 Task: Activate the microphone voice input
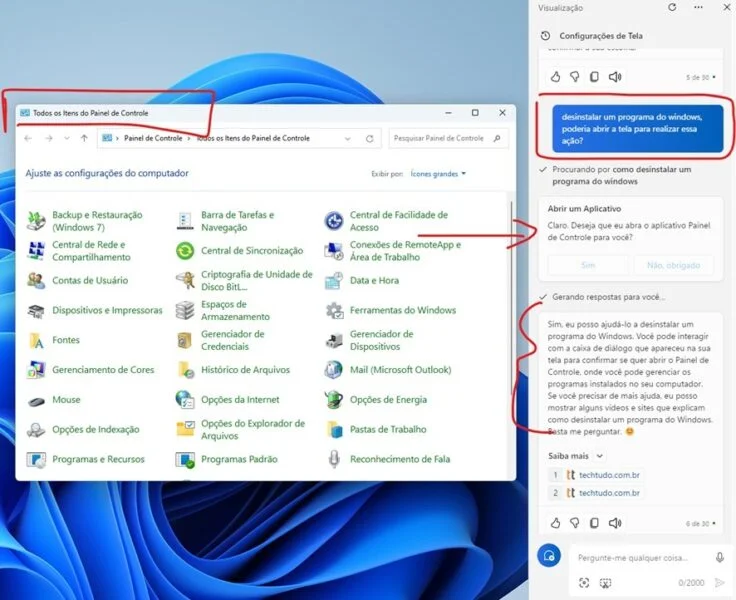(720, 557)
